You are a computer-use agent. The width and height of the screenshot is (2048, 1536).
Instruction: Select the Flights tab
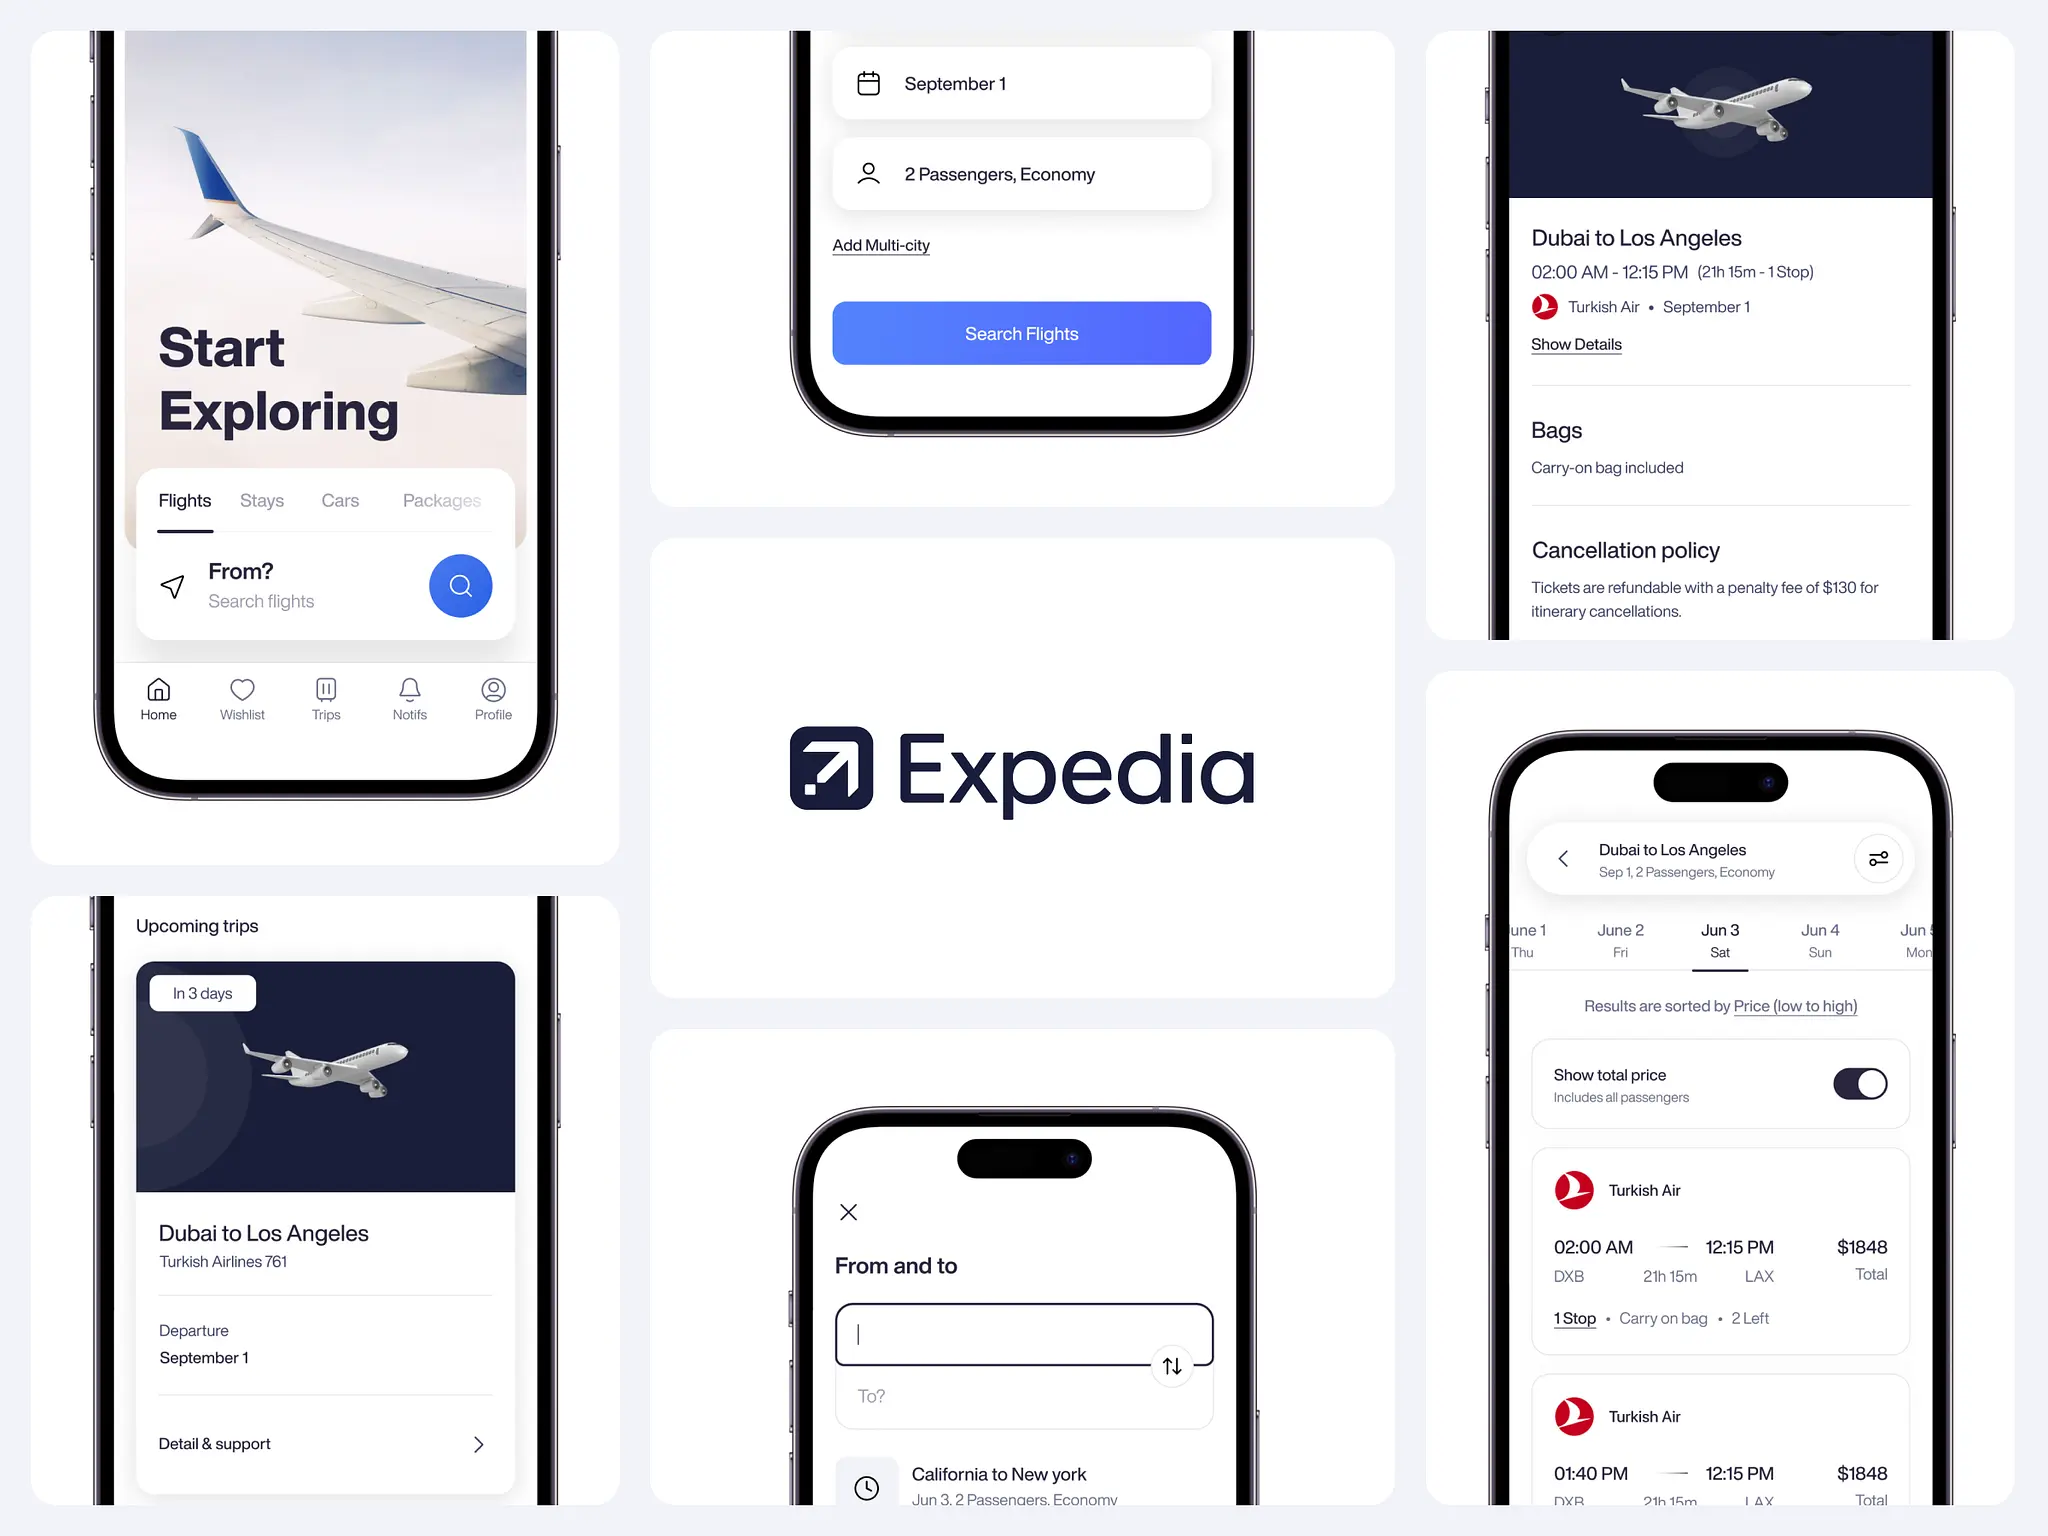coord(184,500)
